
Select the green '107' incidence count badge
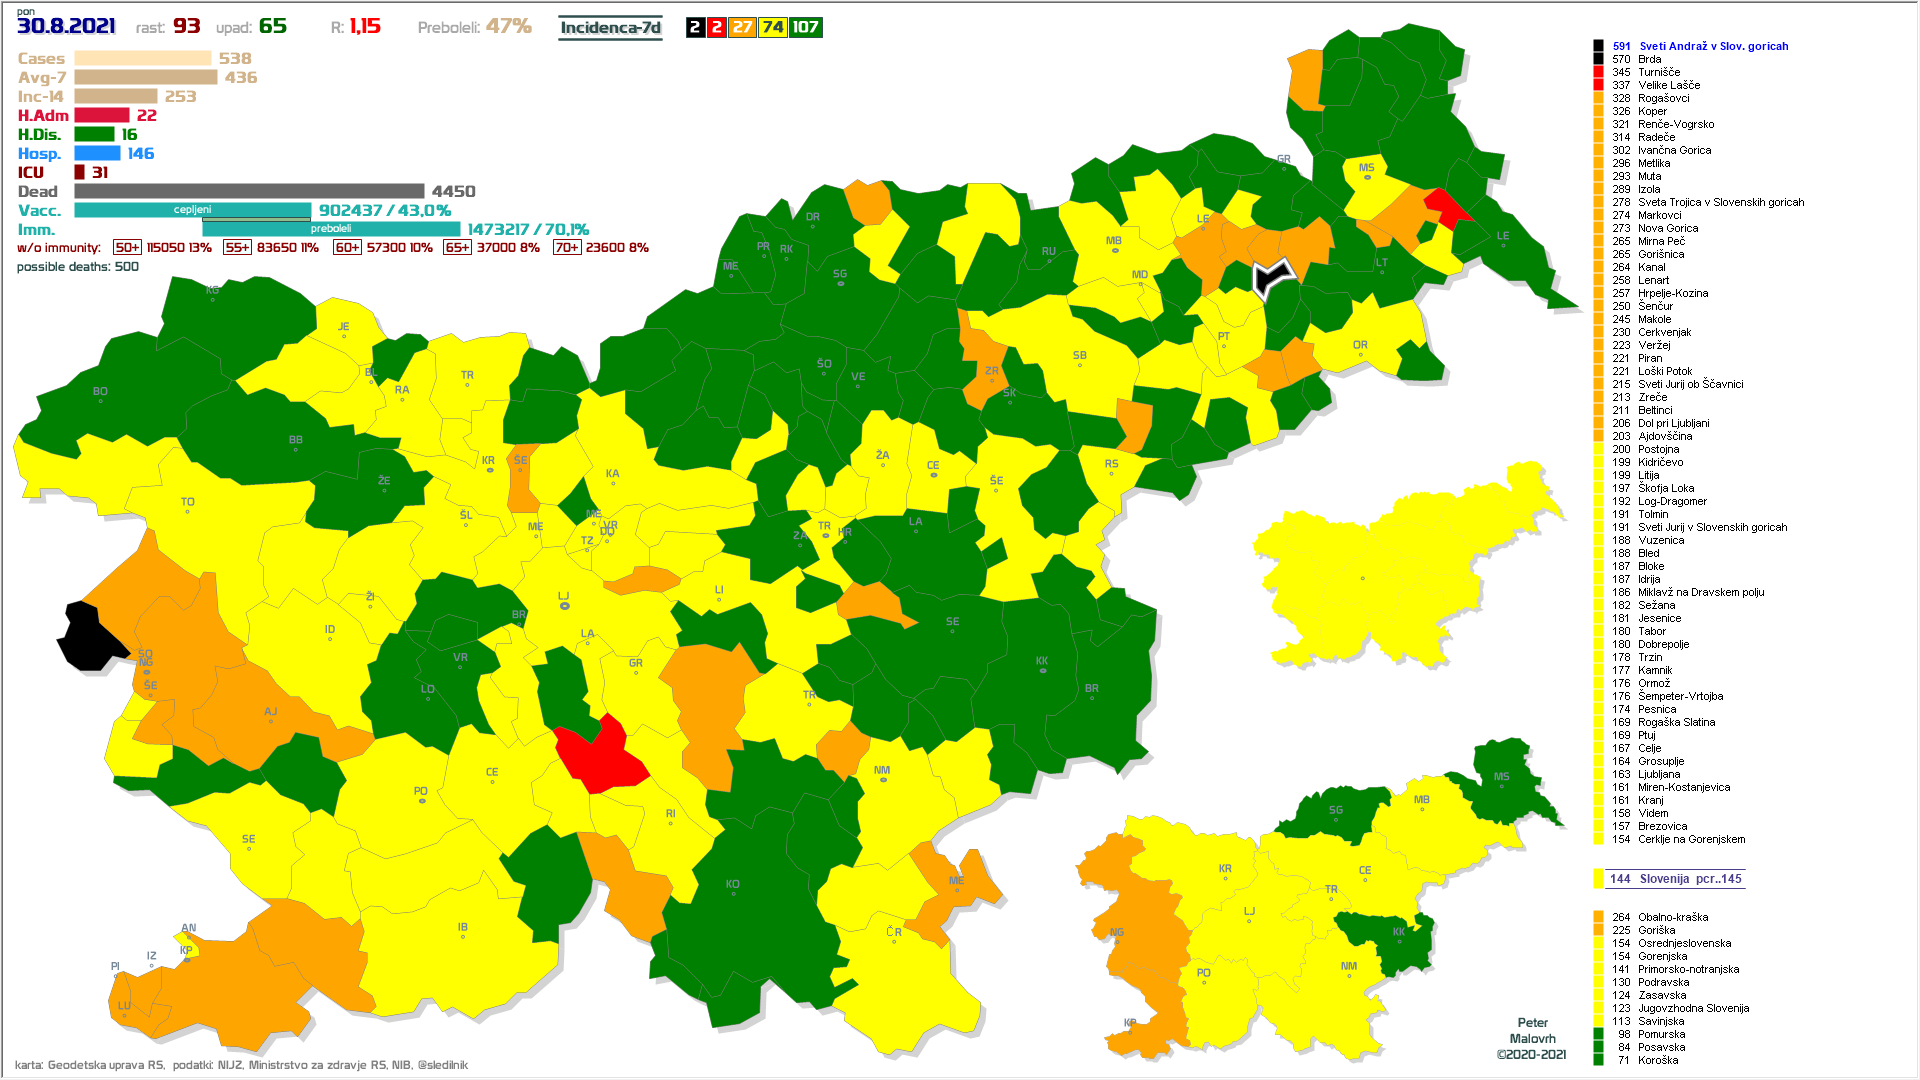click(805, 27)
